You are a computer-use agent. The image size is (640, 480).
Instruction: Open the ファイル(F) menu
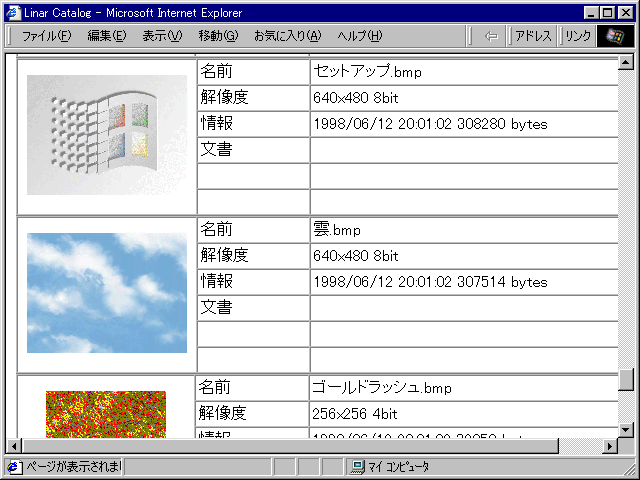point(46,36)
